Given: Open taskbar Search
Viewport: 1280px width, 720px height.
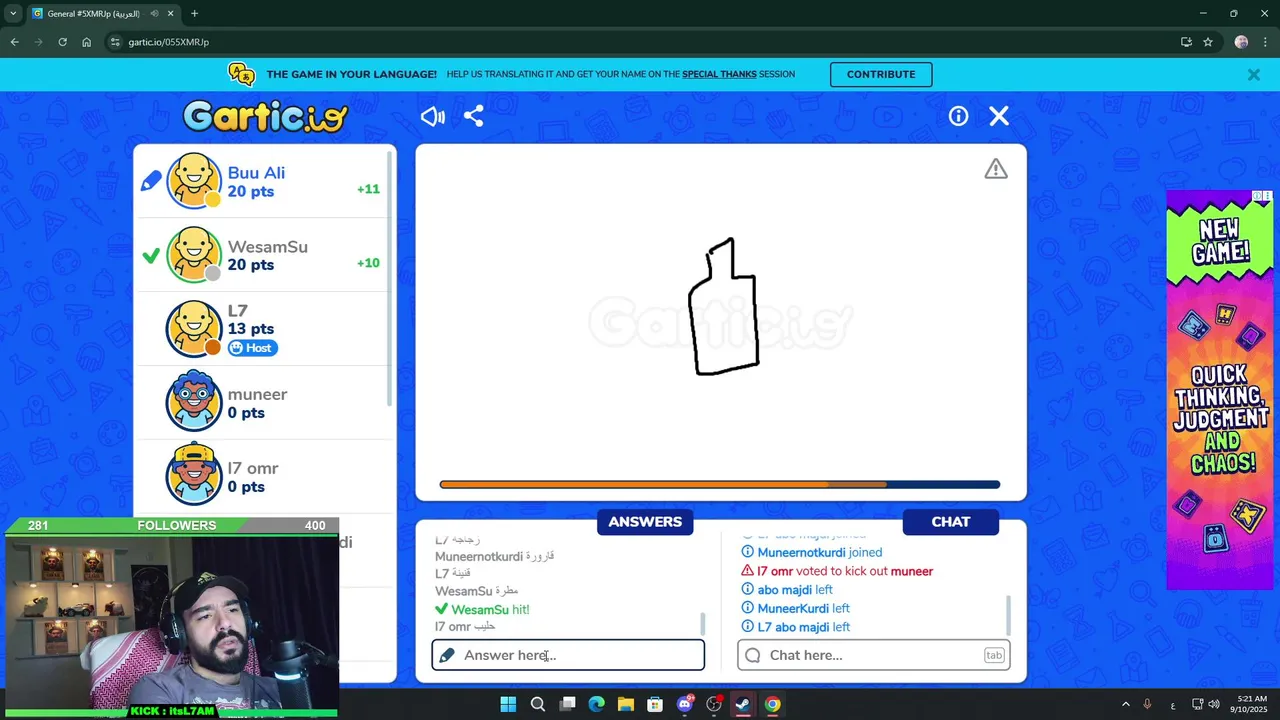Looking at the screenshot, I should coord(538,704).
